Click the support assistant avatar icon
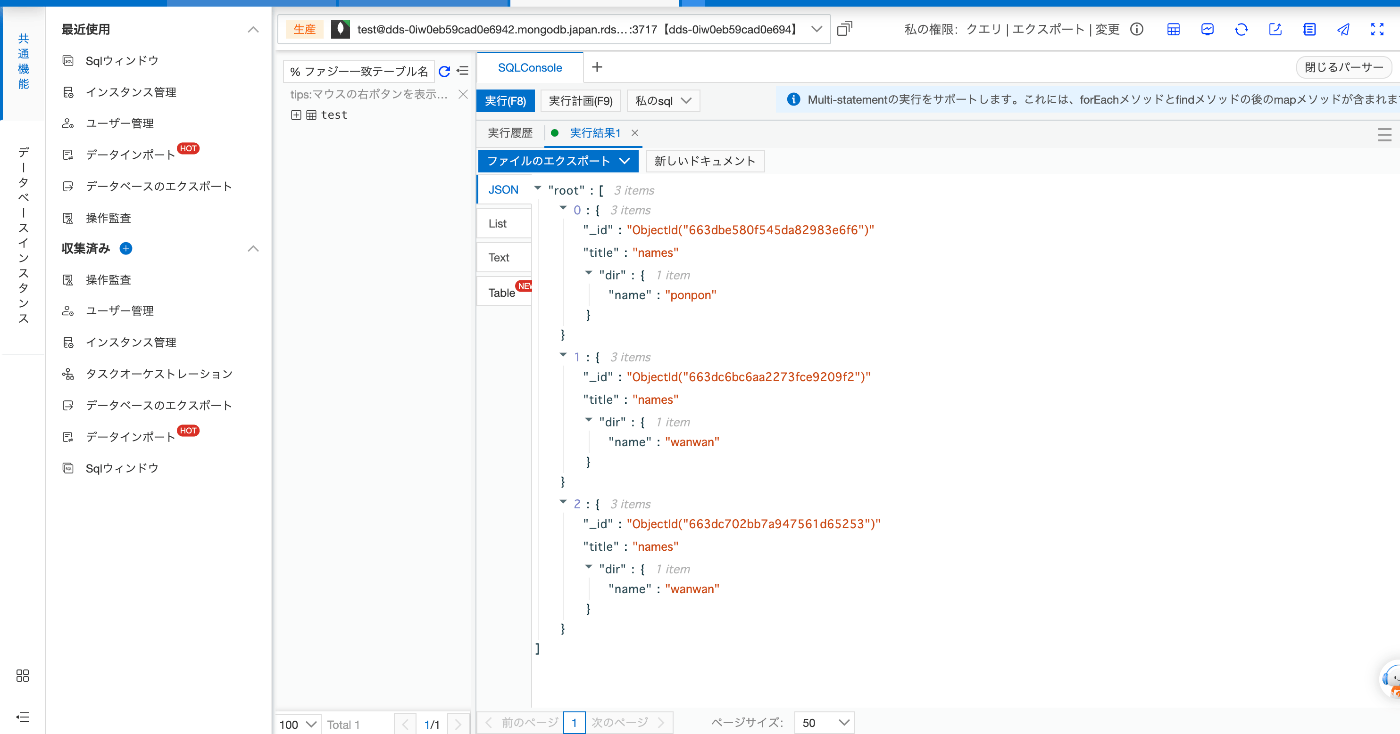Image resolution: width=1400 pixels, height=734 pixels. click(1389, 679)
